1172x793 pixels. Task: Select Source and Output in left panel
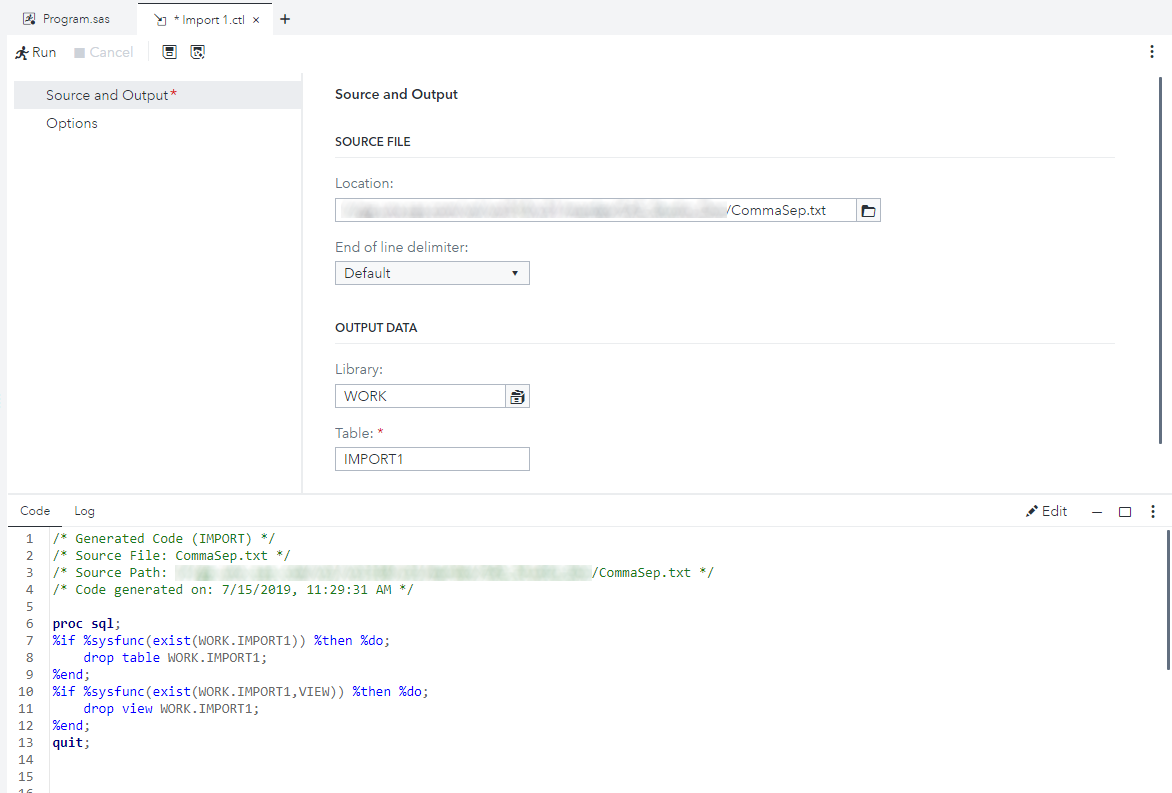tap(107, 95)
